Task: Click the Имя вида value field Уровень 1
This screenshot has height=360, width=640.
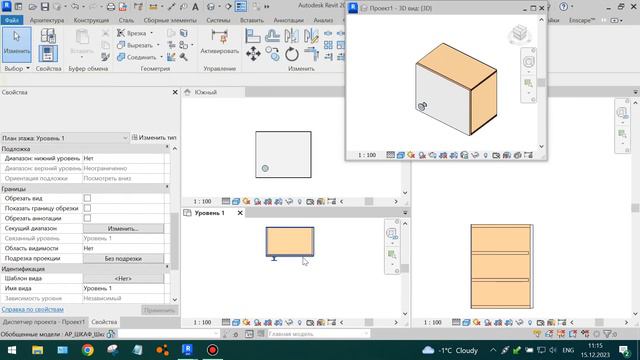Action: 123,288
